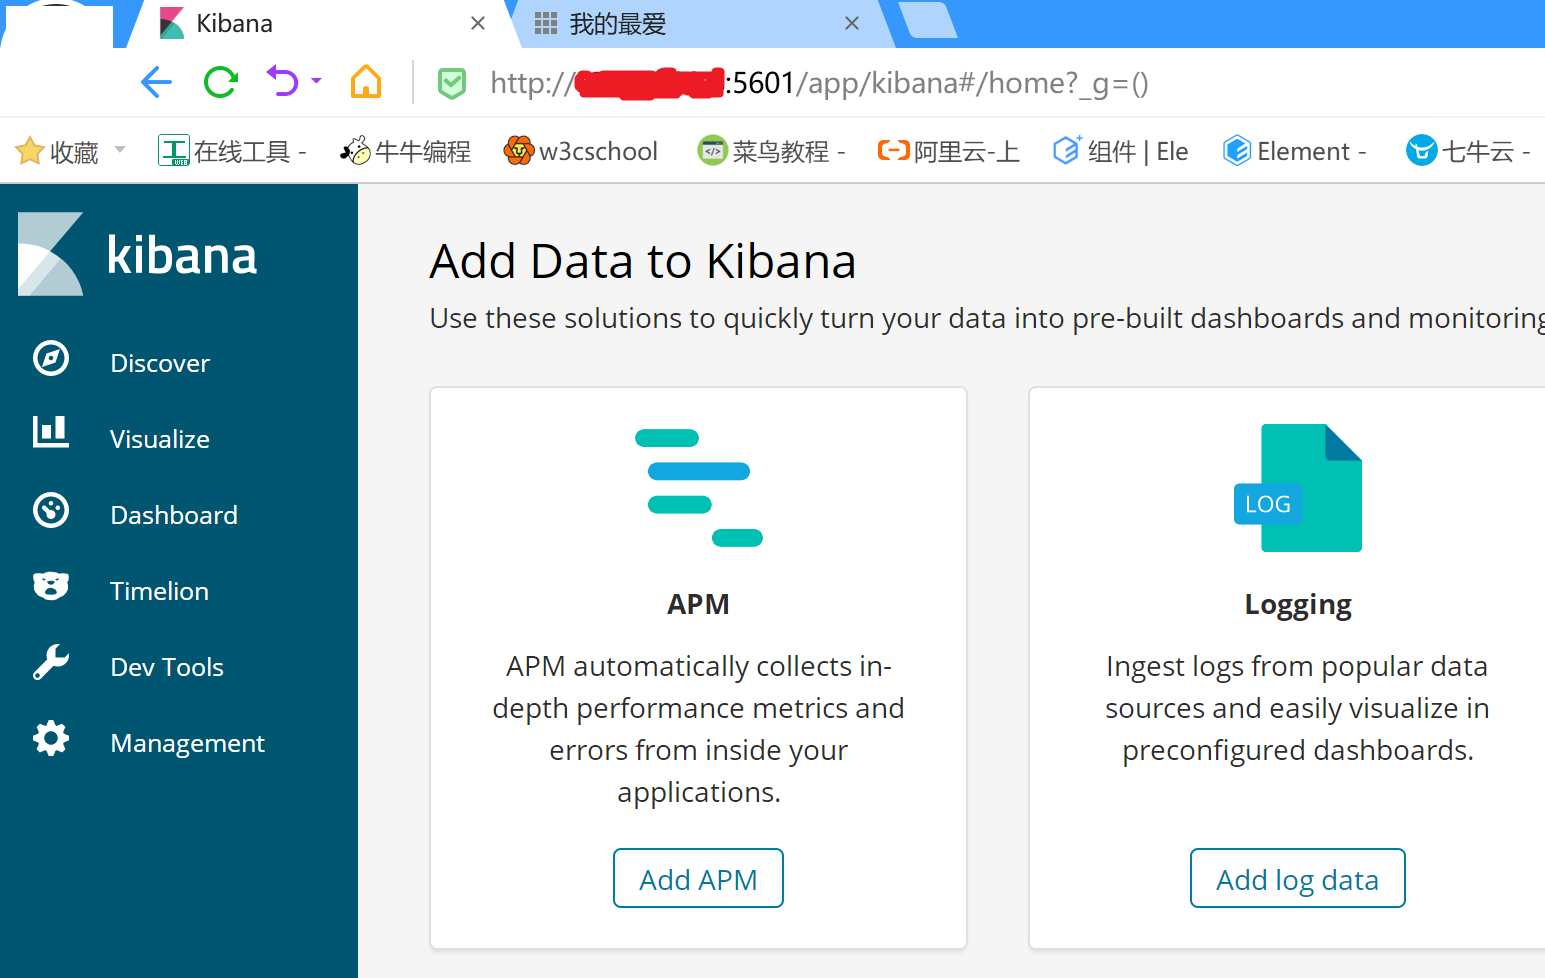This screenshot has width=1545, height=978.
Task: Expand the 收藏 favorites dropdown
Action: tap(120, 150)
